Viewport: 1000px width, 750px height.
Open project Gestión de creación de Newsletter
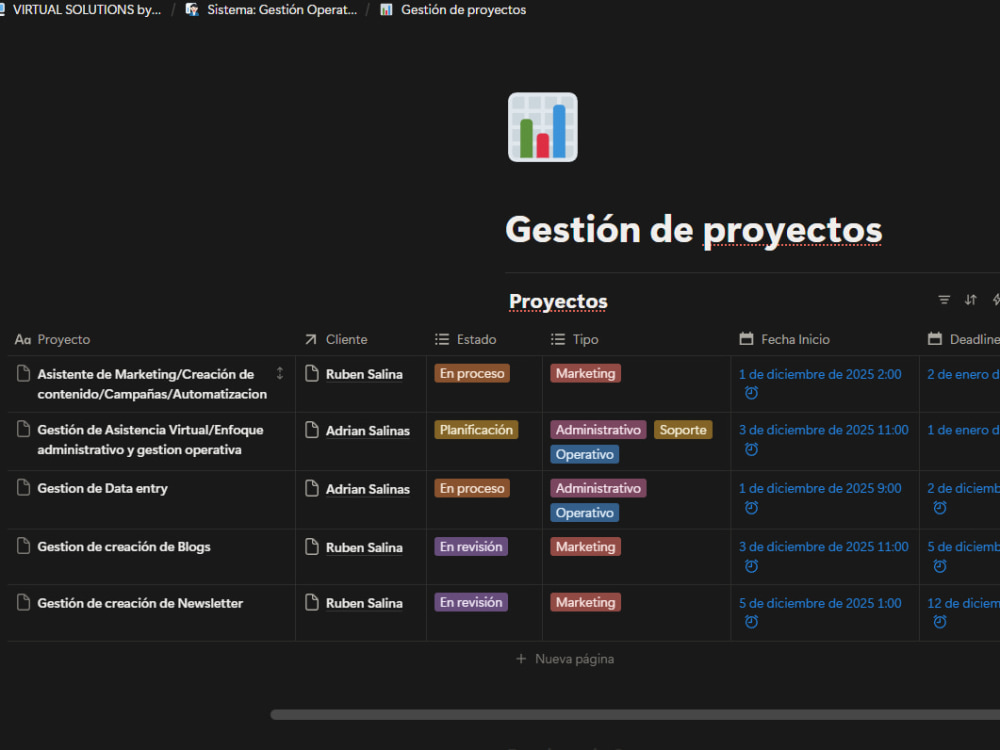point(140,603)
